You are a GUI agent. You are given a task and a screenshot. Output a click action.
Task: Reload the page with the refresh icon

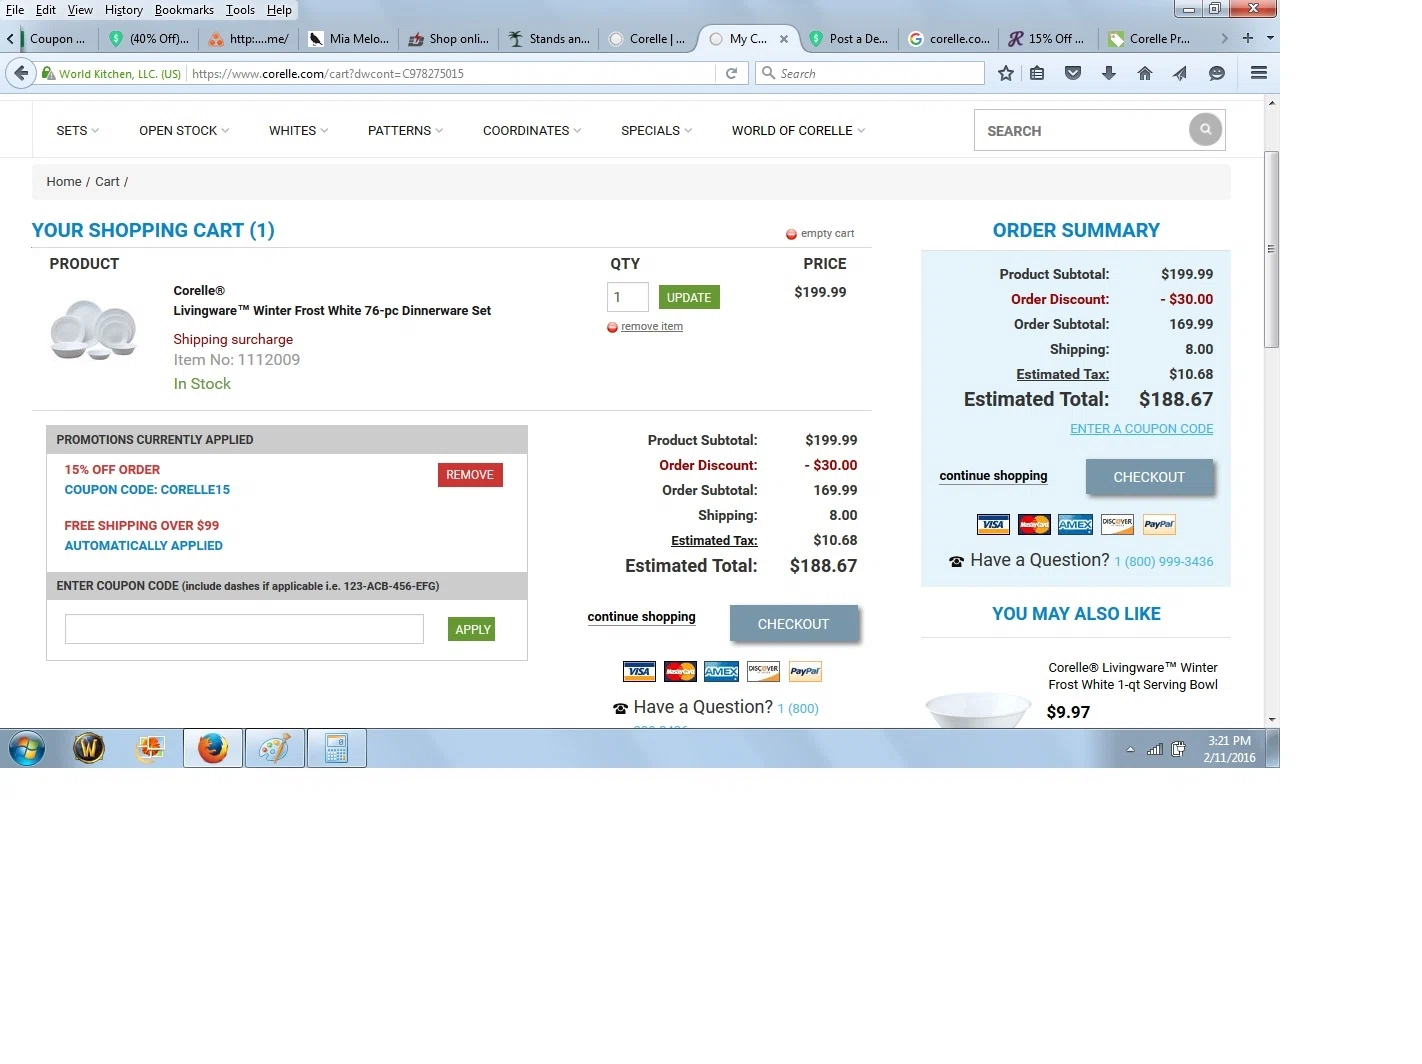tap(731, 73)
